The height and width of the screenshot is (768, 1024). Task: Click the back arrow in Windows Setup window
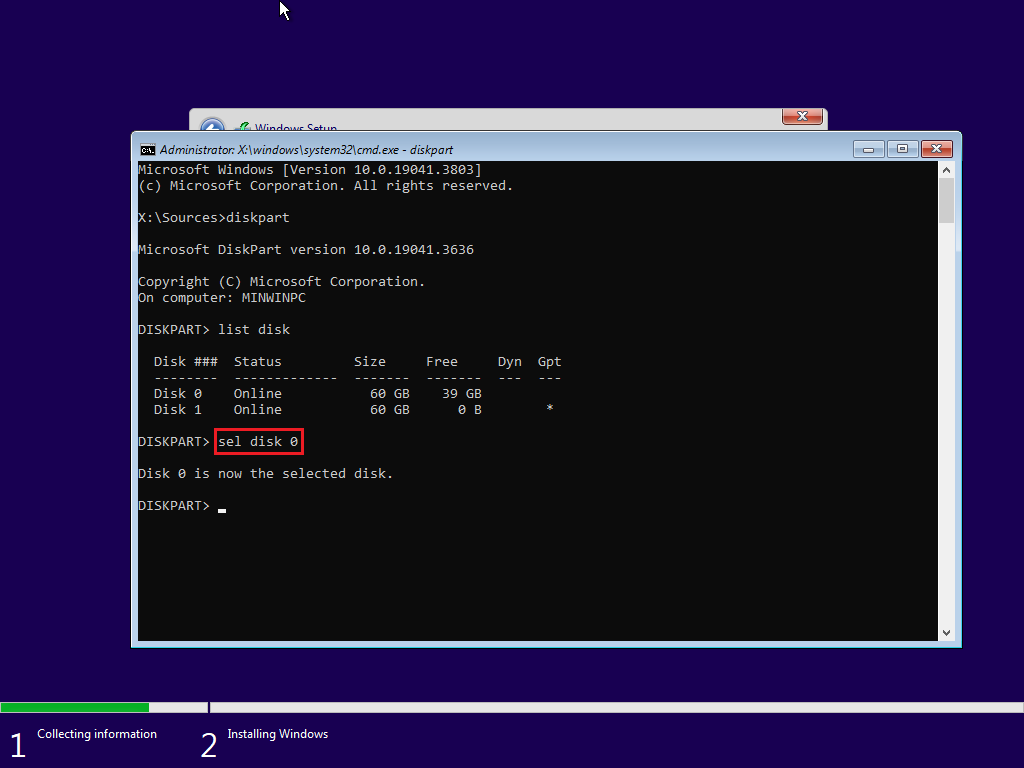[x=212, y=125]
